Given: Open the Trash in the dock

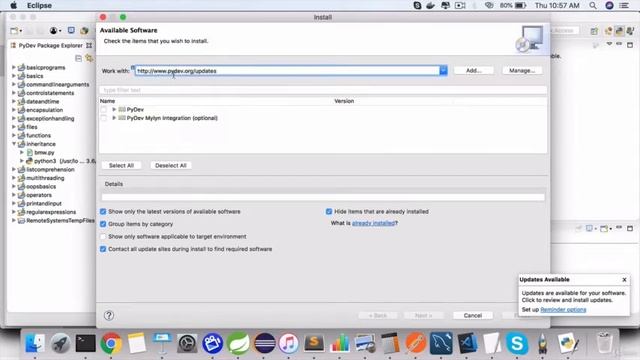Looking at the screenshot, I should (x=604, y=343).
